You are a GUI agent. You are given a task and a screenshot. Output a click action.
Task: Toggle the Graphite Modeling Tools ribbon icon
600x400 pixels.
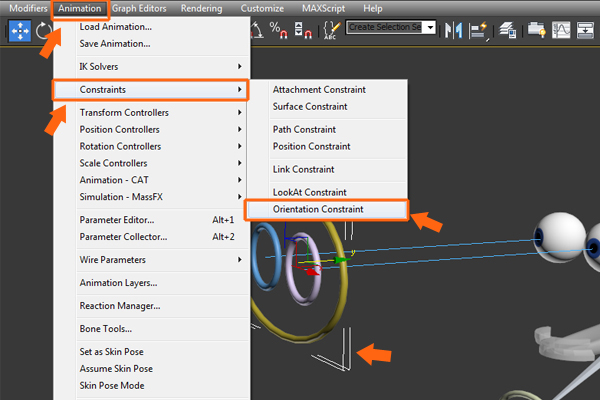click(536, 30)
